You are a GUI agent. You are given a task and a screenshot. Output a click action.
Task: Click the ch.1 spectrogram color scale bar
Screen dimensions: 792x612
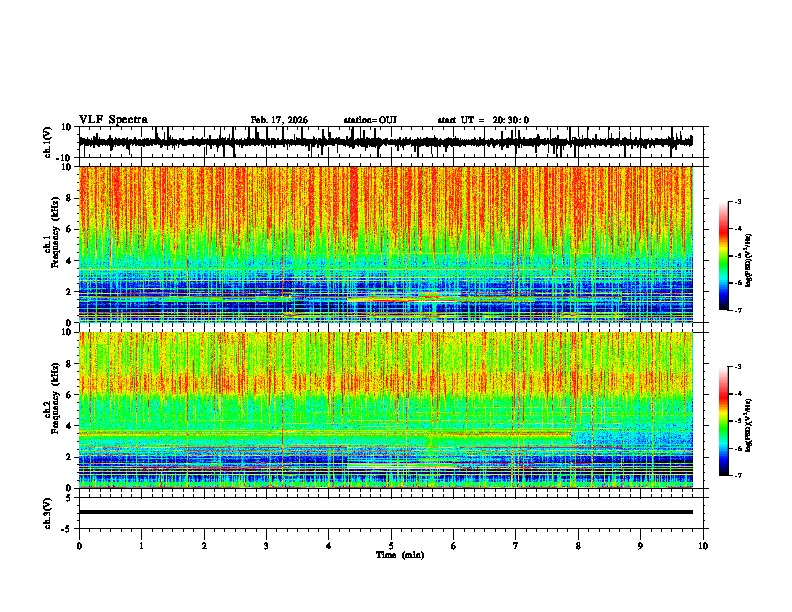click(x=724, y=256)
